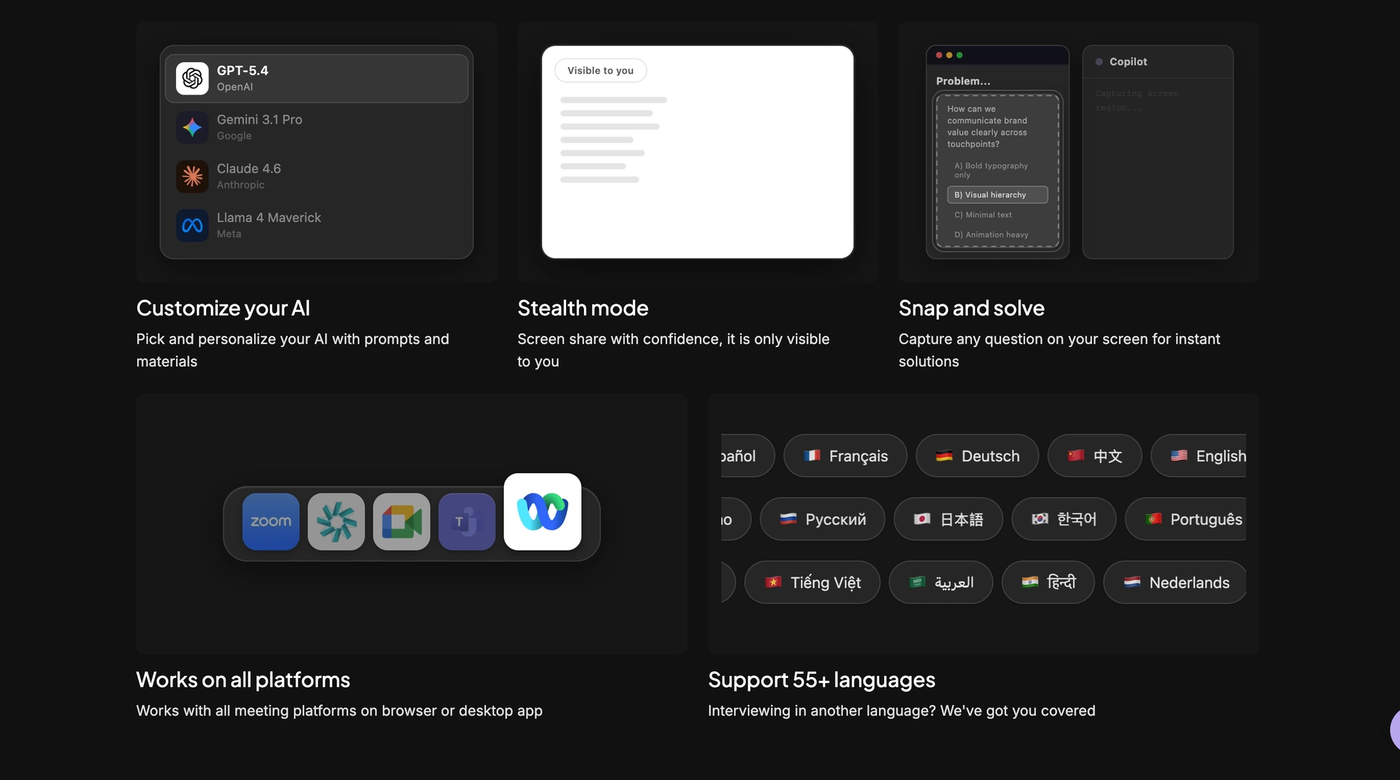Click the Russian flag icon
Image resolution: width=1400 pixels, height=780 pixels.
click(x=788, y=519)
